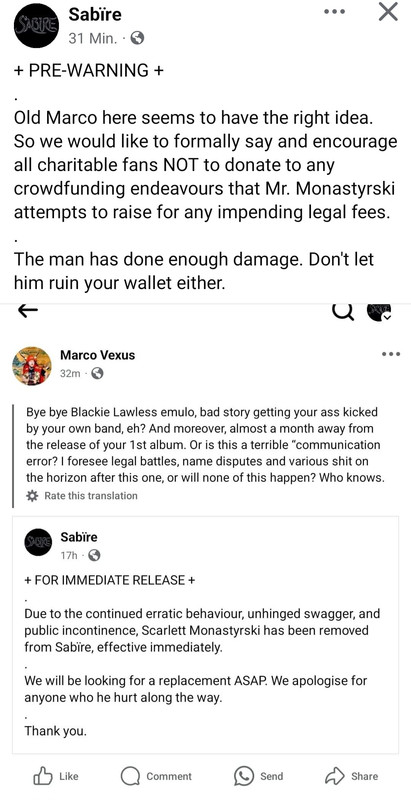
Task: Click the globe icon beside 32m
Action: [x=97, y=373]
